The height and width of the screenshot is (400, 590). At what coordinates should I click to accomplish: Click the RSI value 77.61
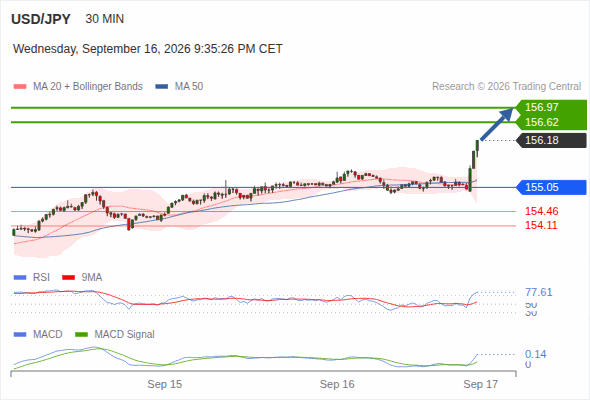(539, 292)
